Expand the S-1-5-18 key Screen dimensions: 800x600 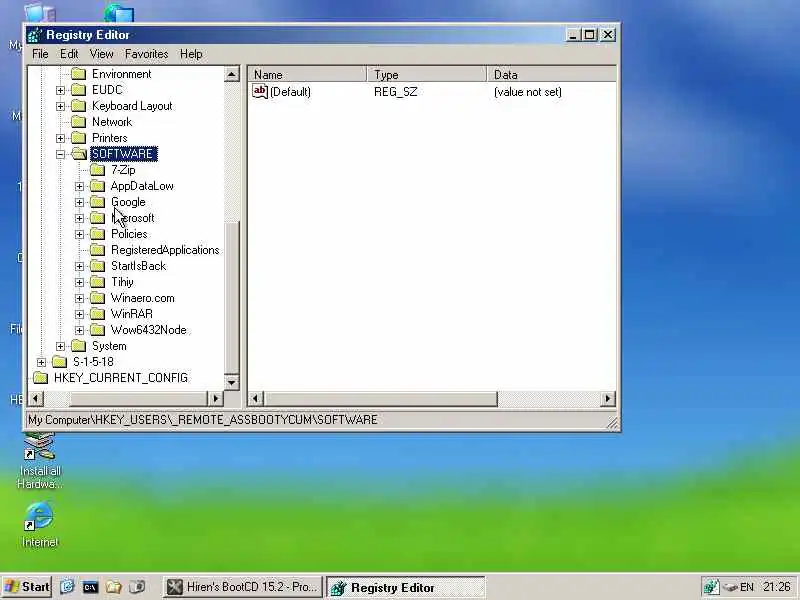[41, 362]
